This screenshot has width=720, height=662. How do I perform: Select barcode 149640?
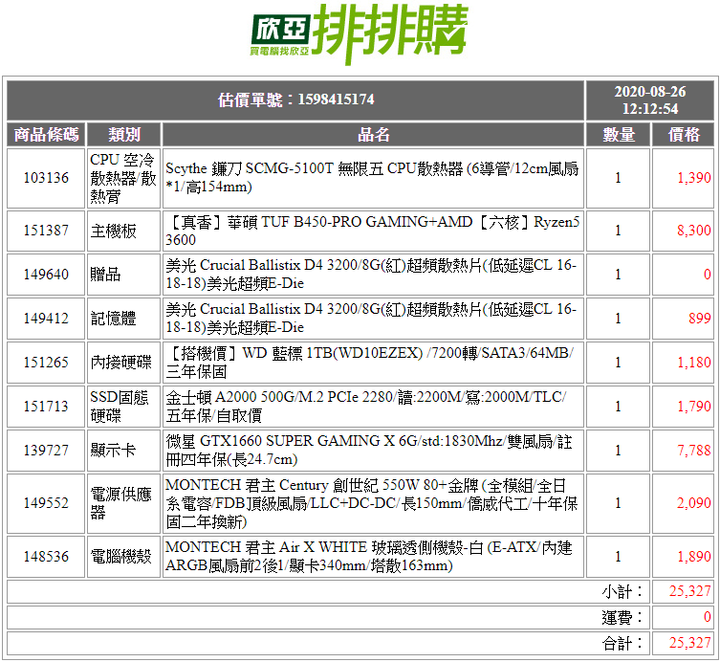(46, 274)
